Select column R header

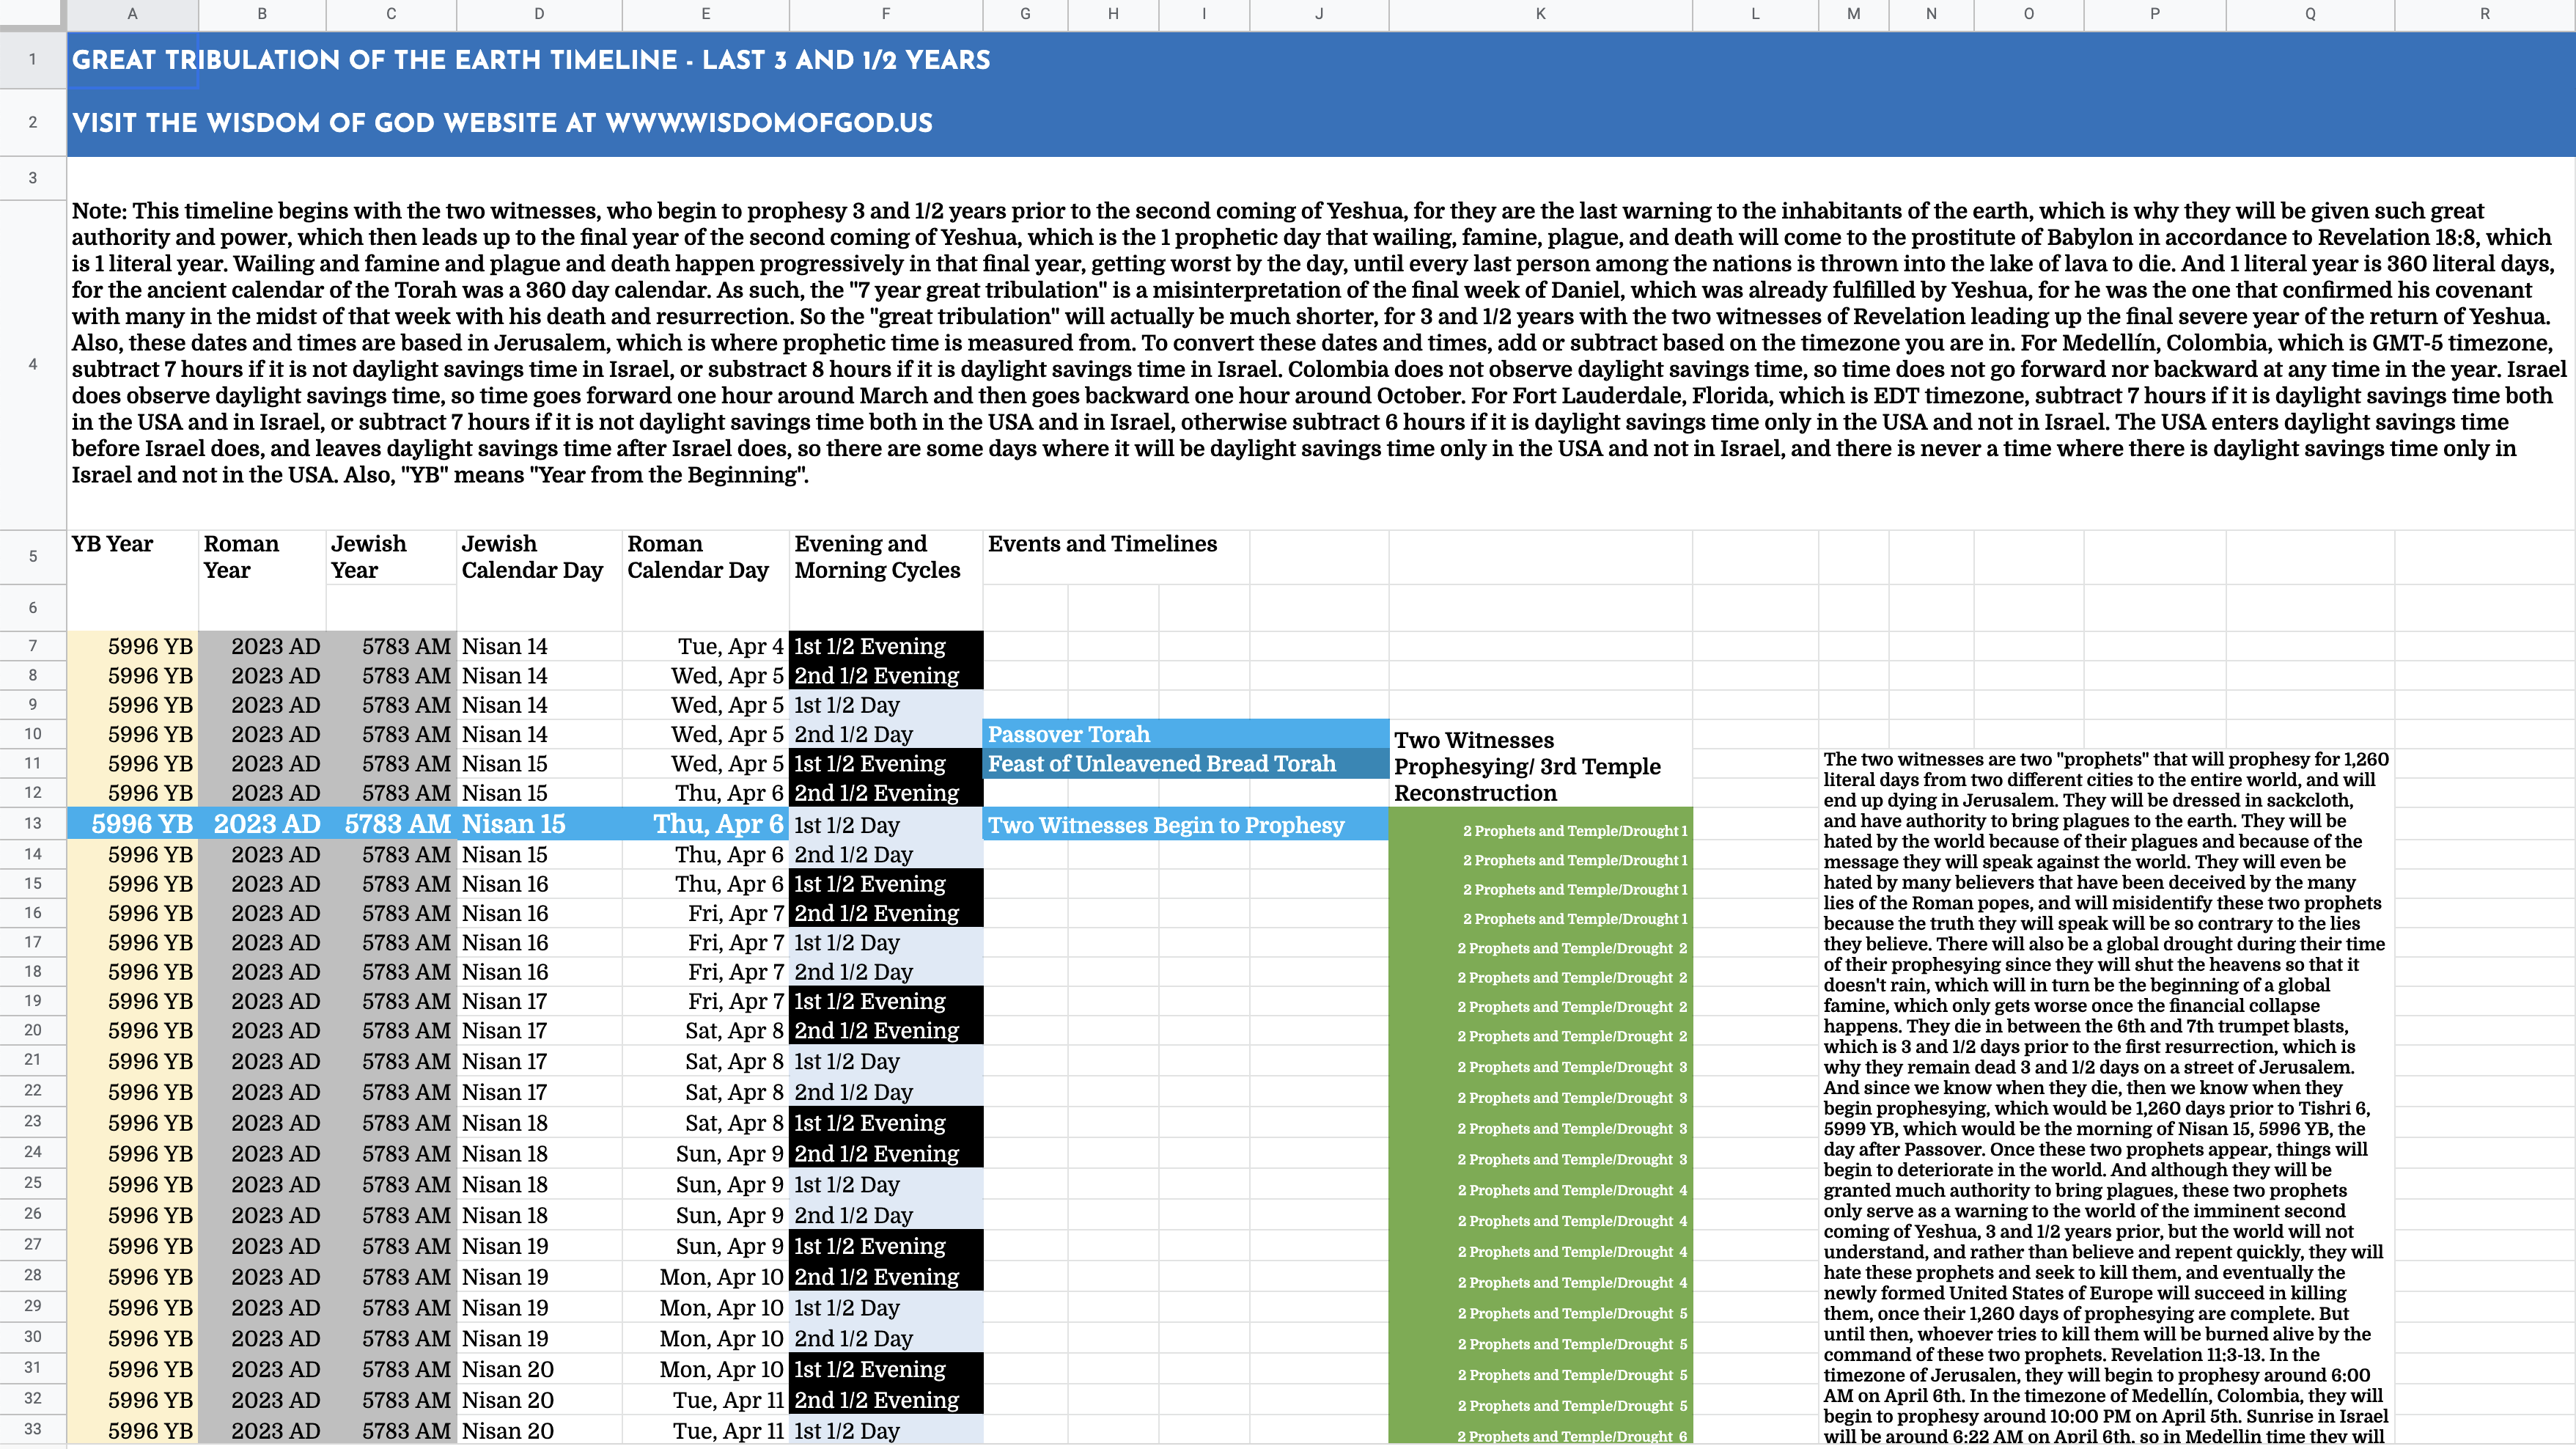(2485, 14)
